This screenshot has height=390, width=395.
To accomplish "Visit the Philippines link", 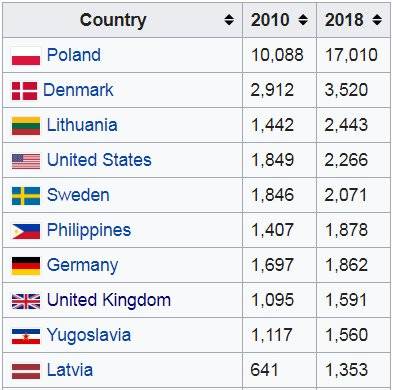I will [x=89, y=231].
